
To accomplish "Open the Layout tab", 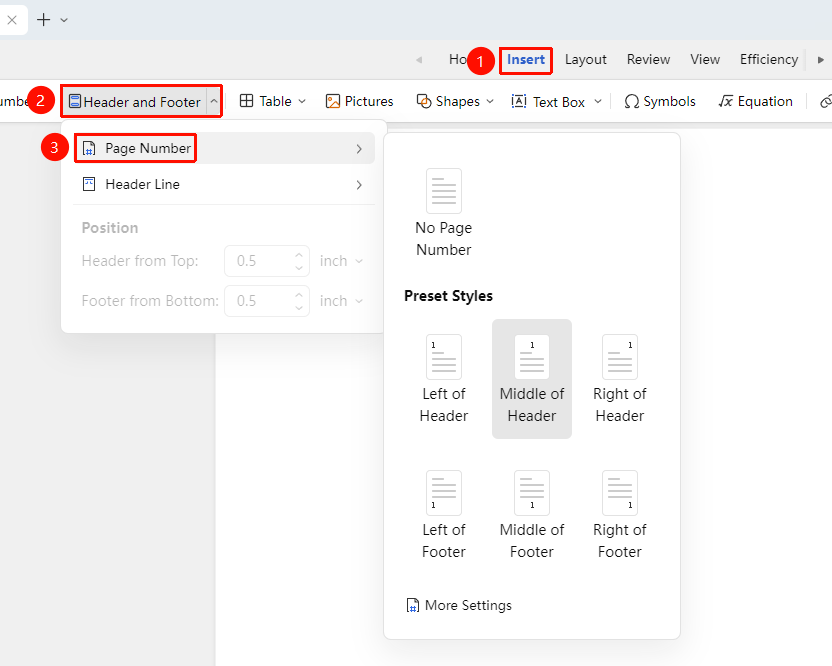I will coord(585,59).
